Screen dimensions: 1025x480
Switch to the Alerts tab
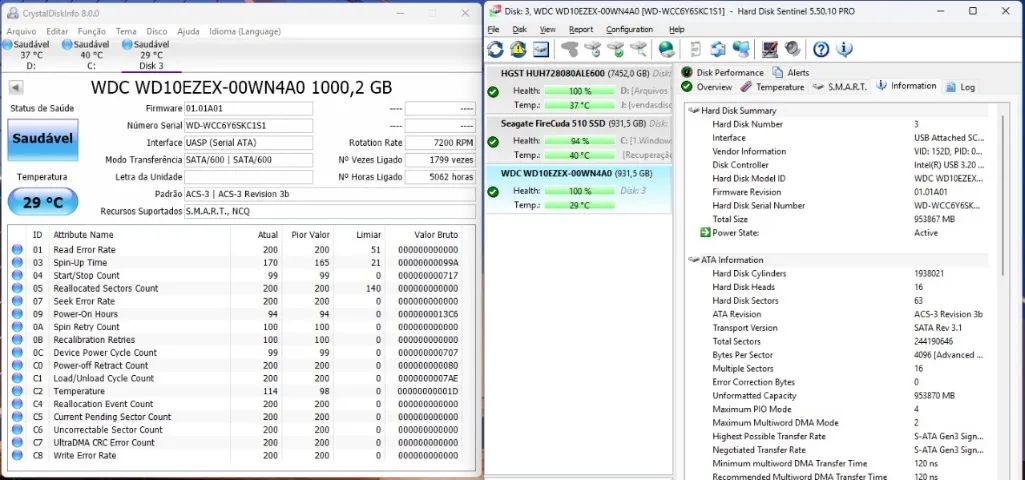tap(791, 73)
